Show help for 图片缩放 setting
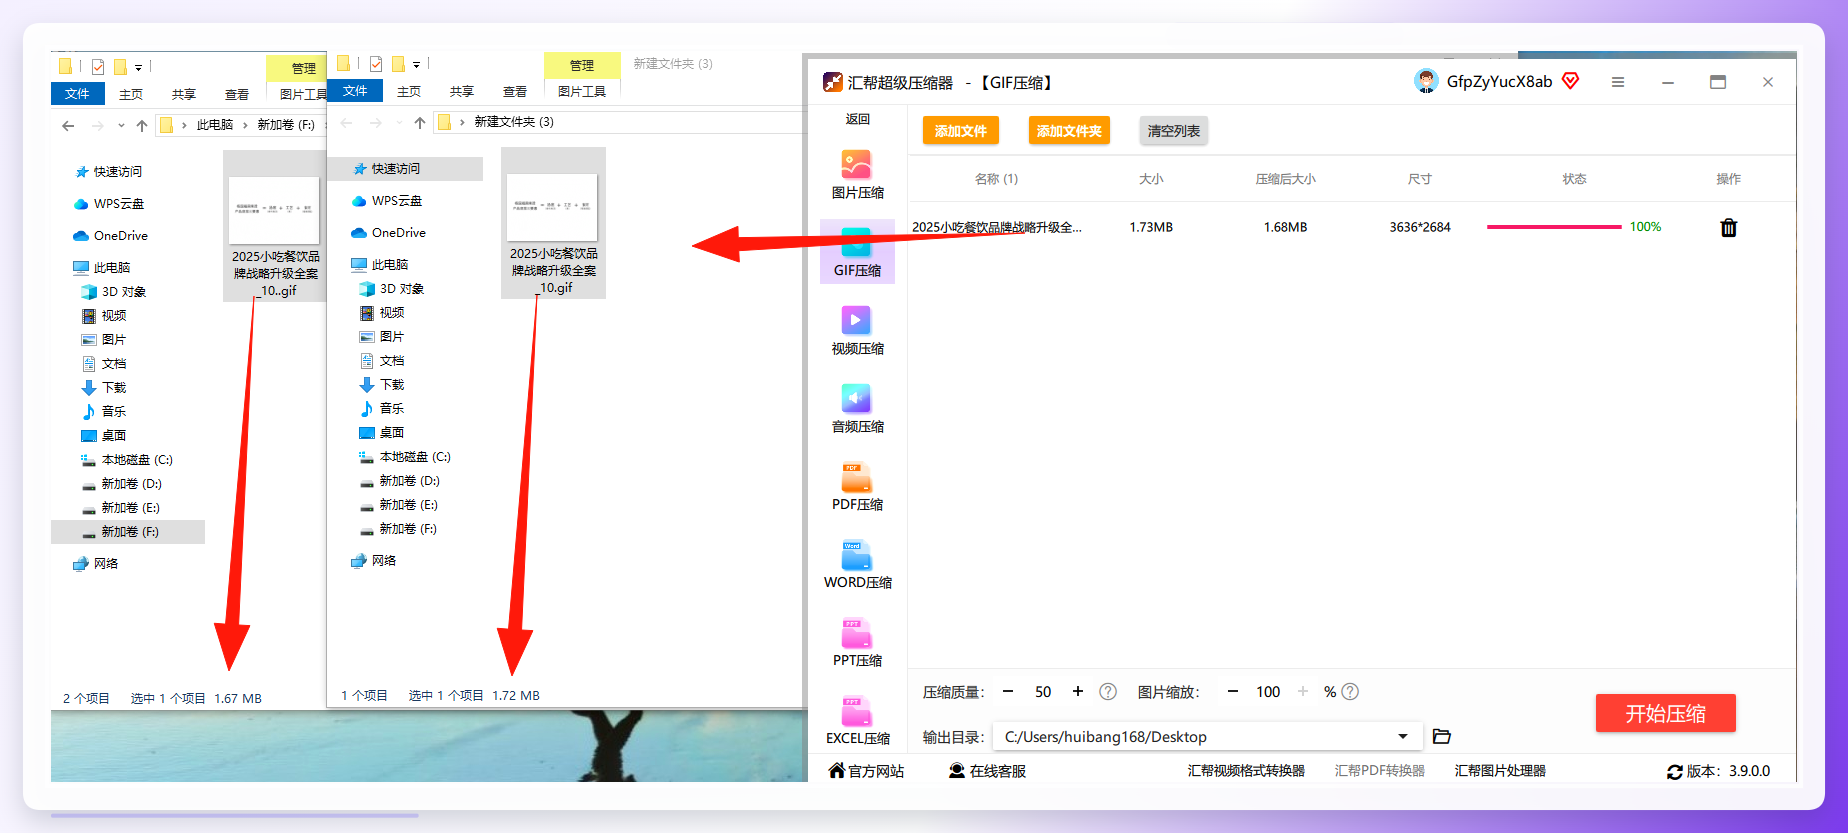1848x833 pixels. coord(1350,692)
